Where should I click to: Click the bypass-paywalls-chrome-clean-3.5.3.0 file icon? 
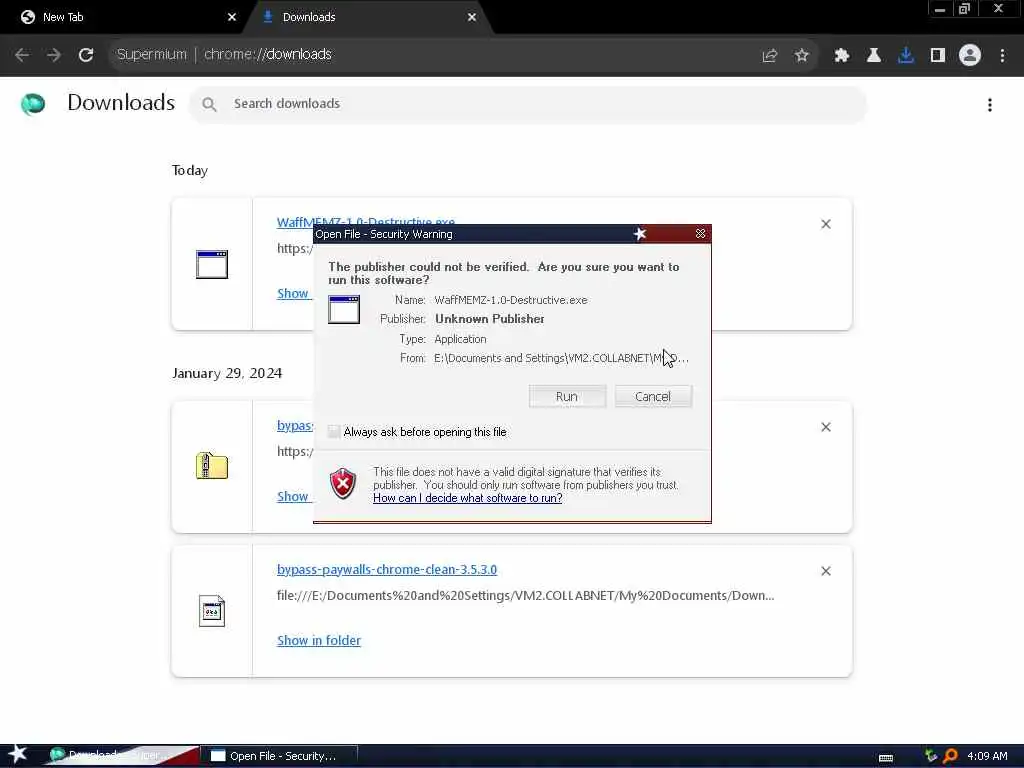click(x=212, y=611)
